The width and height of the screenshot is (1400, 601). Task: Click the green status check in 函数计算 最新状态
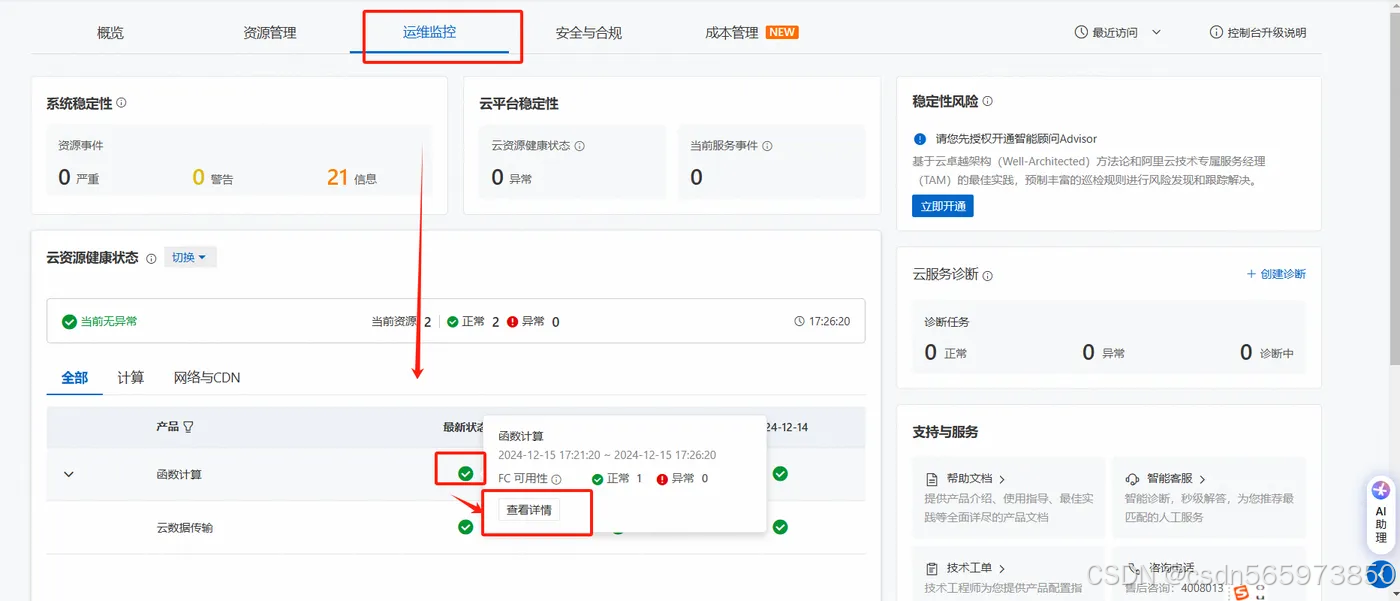465,473
